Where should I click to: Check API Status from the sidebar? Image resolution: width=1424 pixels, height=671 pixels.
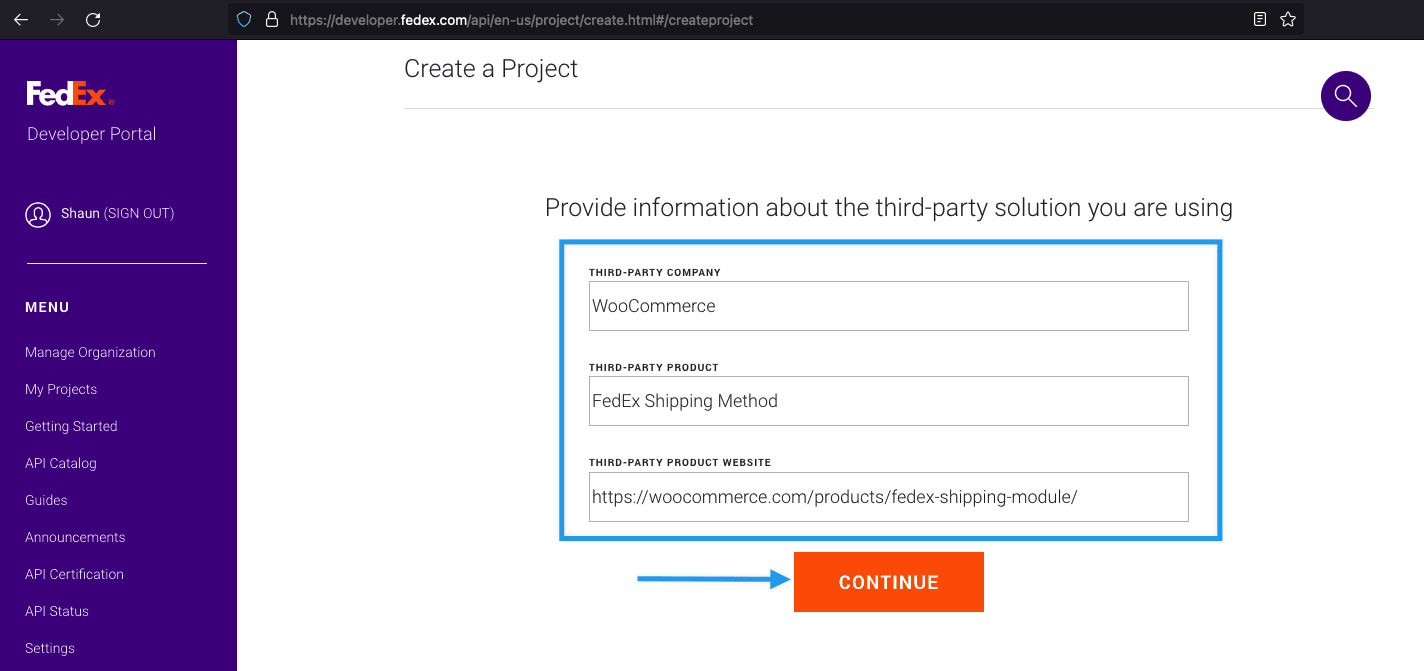click(x=56, y=611)
